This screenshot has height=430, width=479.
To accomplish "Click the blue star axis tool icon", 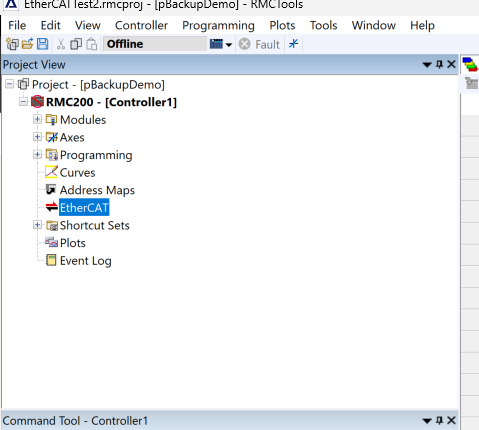I will [294, 44].
